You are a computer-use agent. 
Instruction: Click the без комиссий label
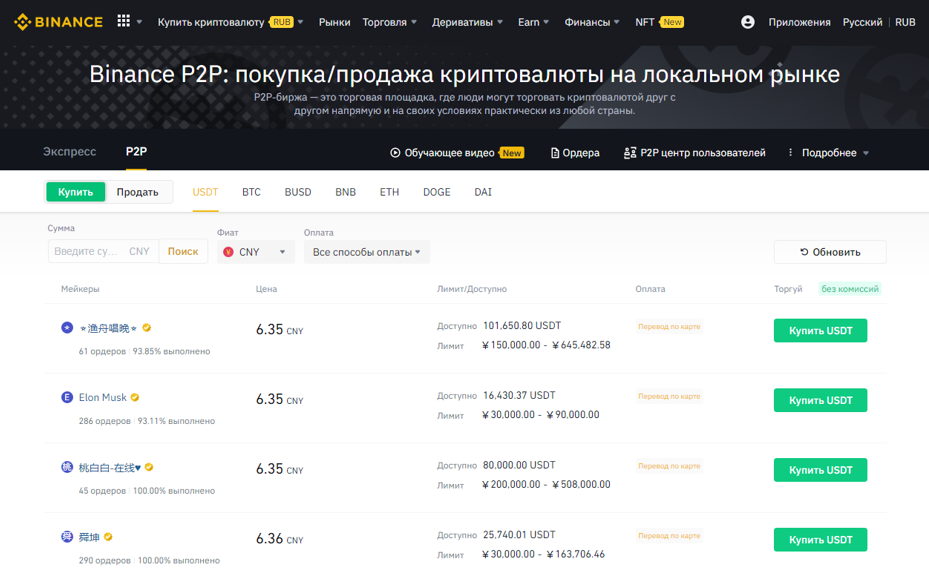(850, 288)
